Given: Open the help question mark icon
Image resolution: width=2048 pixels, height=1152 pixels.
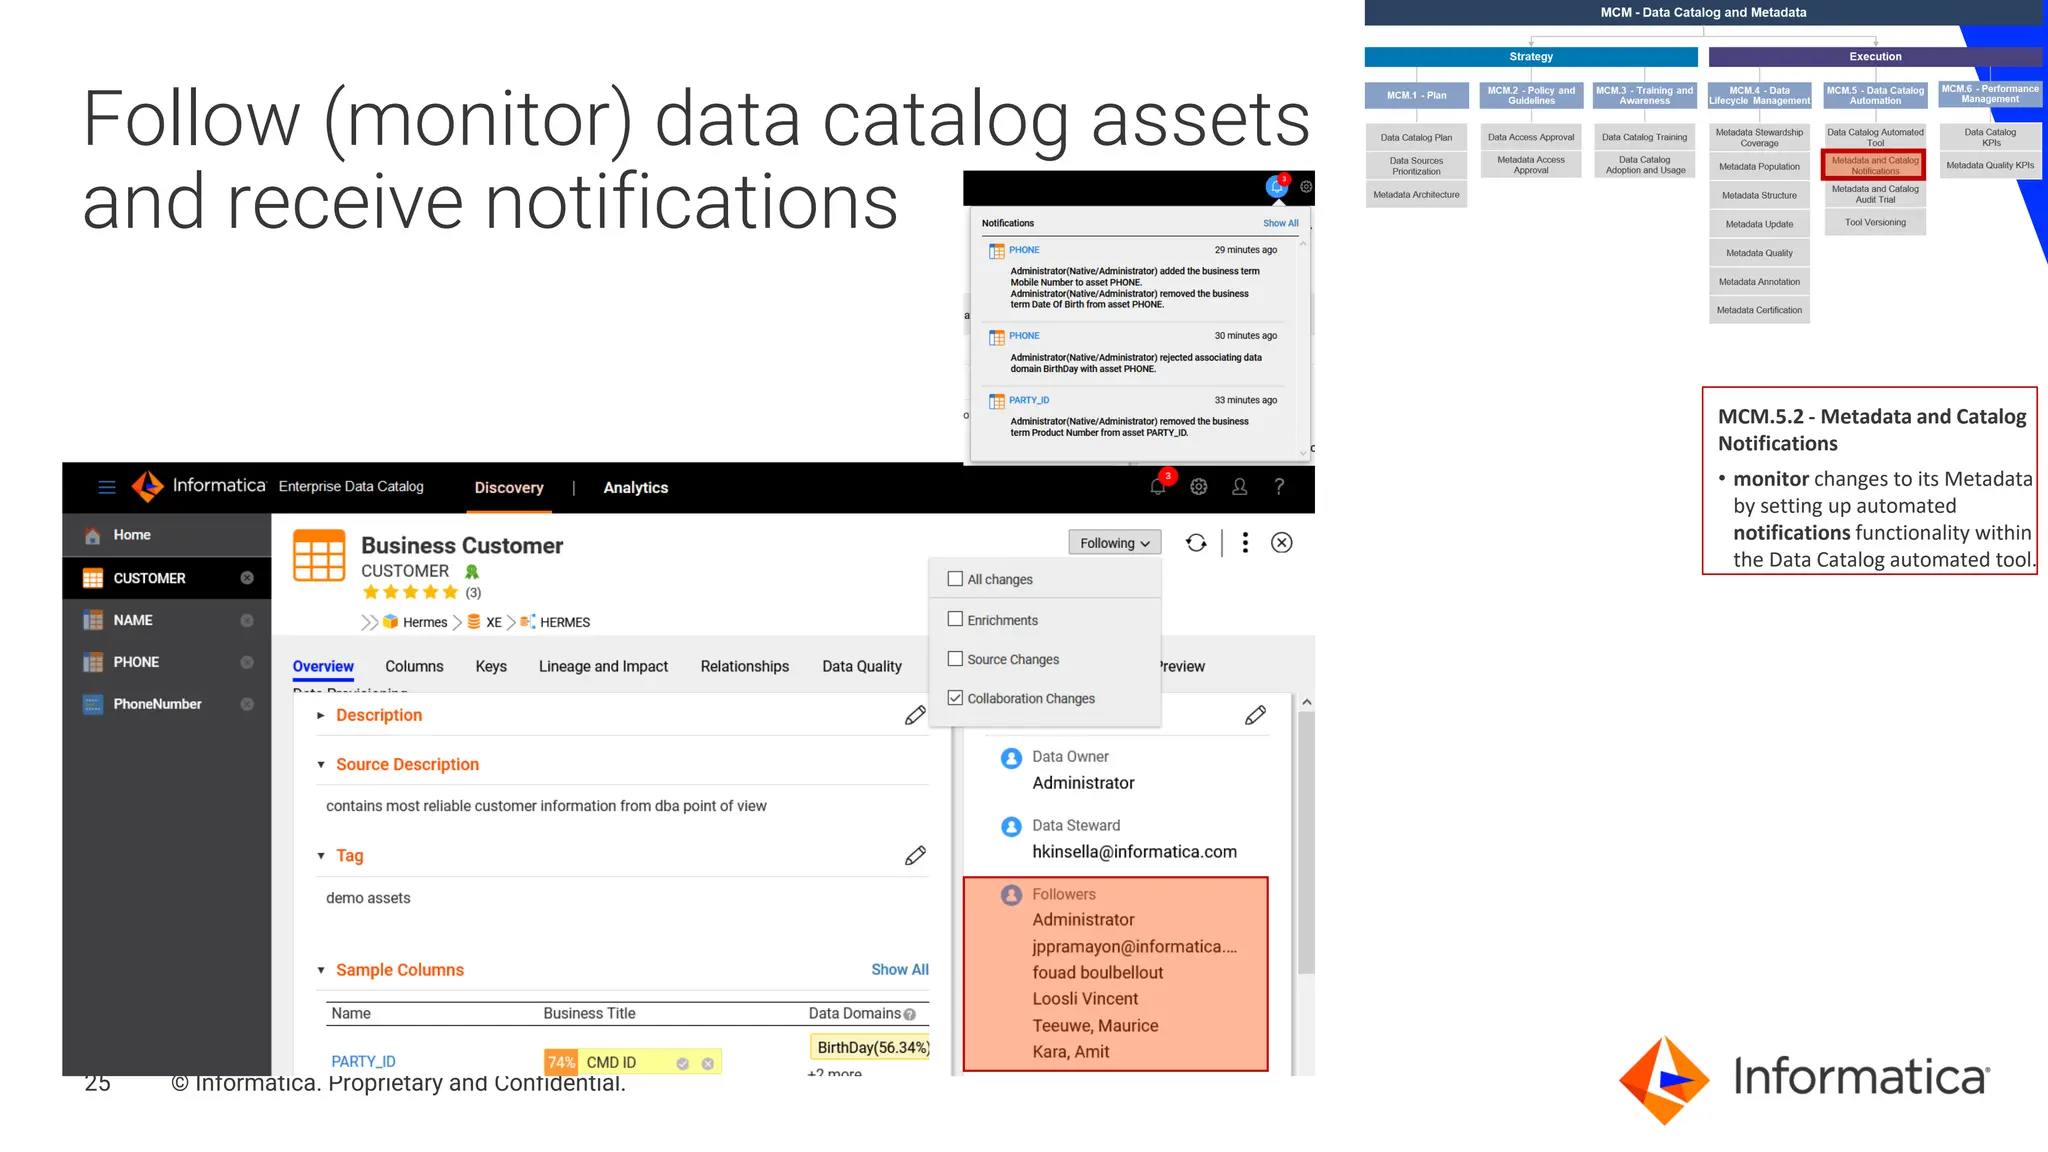Looking at the screenshot, I should pyautogui.click(x=1279, y=487).
